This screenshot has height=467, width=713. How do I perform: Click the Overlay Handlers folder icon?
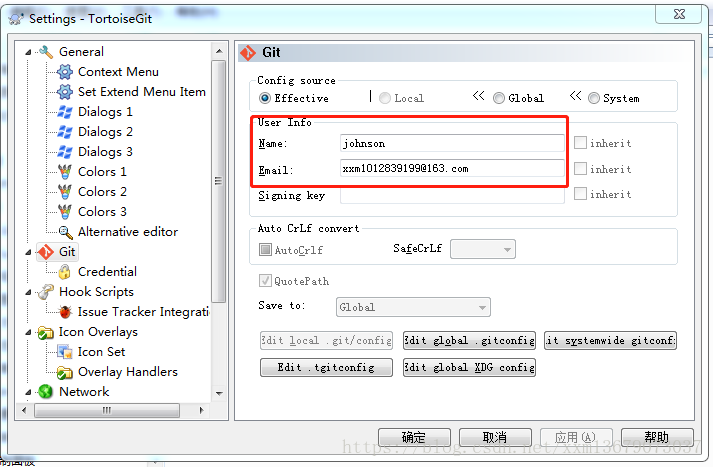[65, 372]
